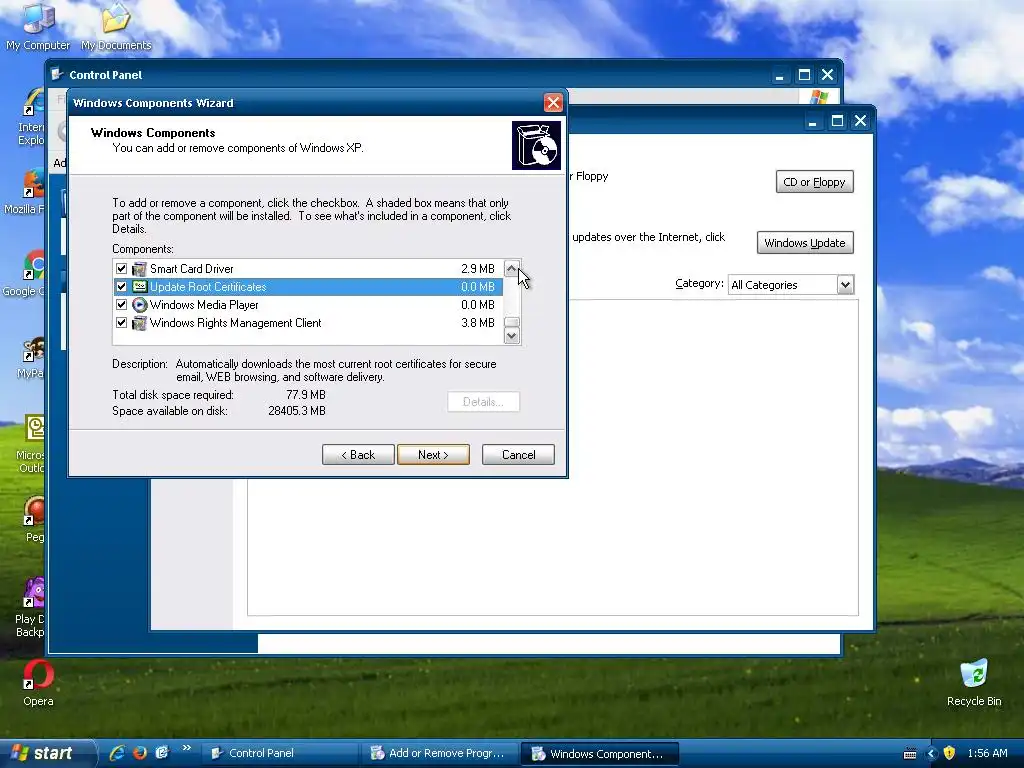Switch to Control Panel taskbar button
The height and width of the screenshot is (768, 1024).
281,753
